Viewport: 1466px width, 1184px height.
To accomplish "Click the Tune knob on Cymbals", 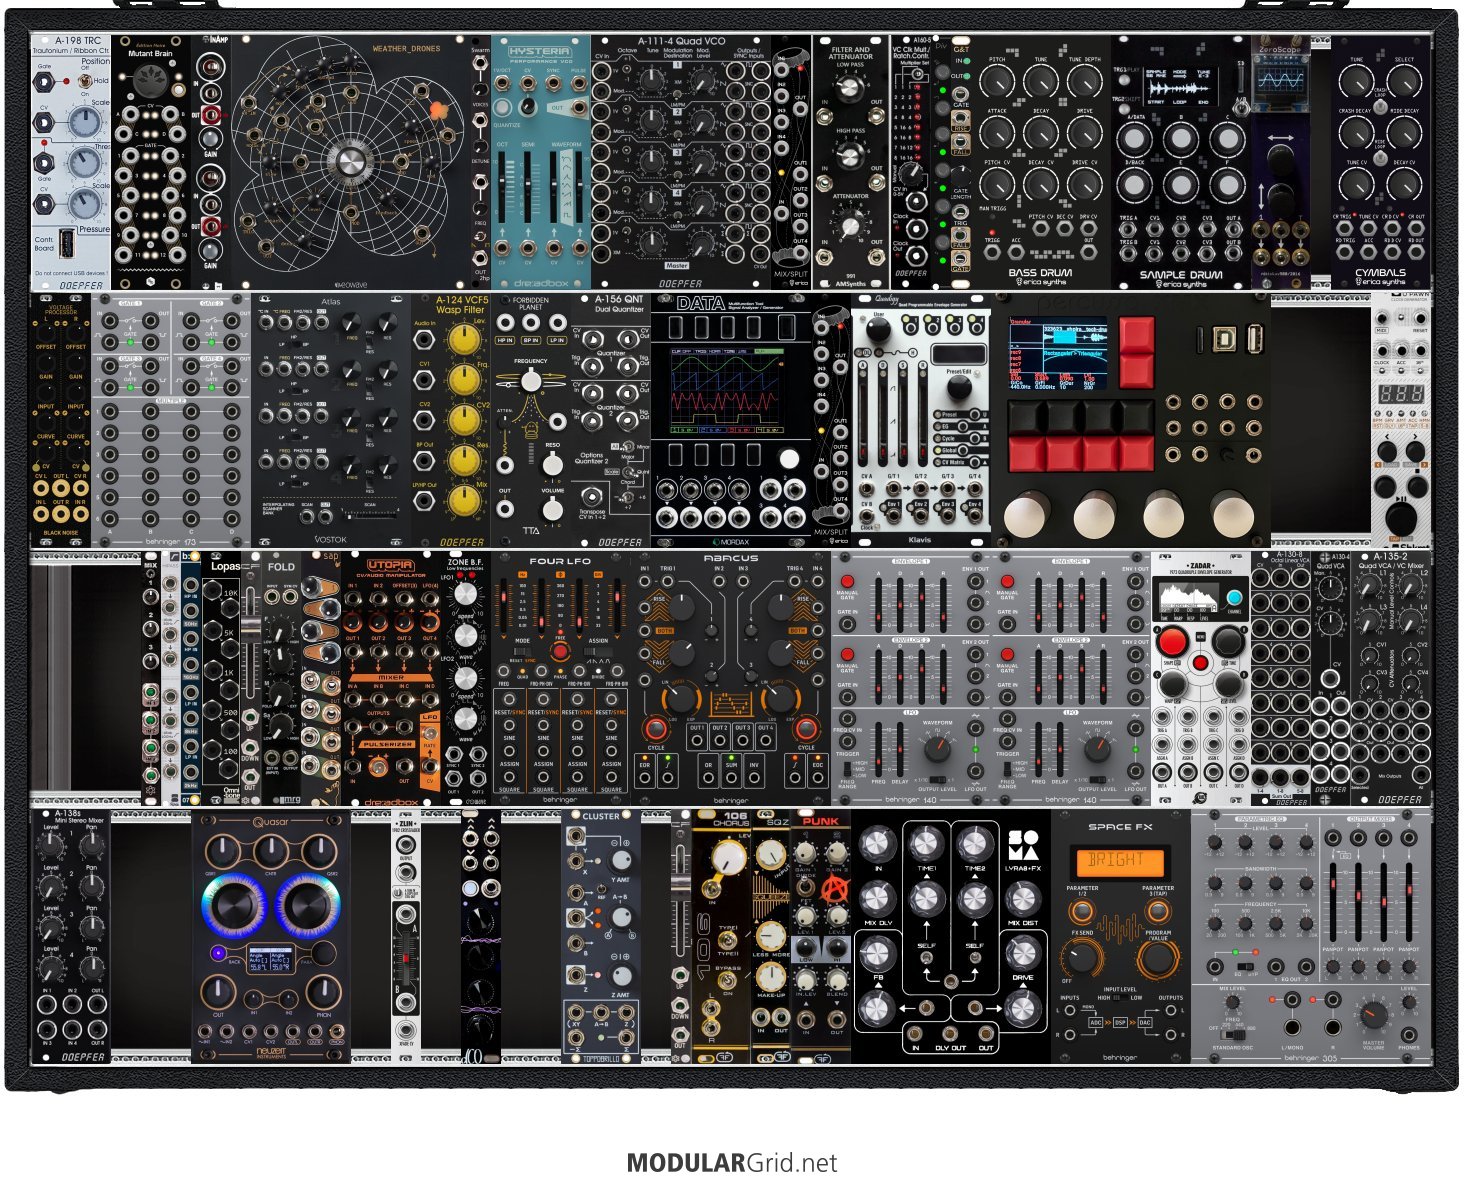I will 1355,81.
